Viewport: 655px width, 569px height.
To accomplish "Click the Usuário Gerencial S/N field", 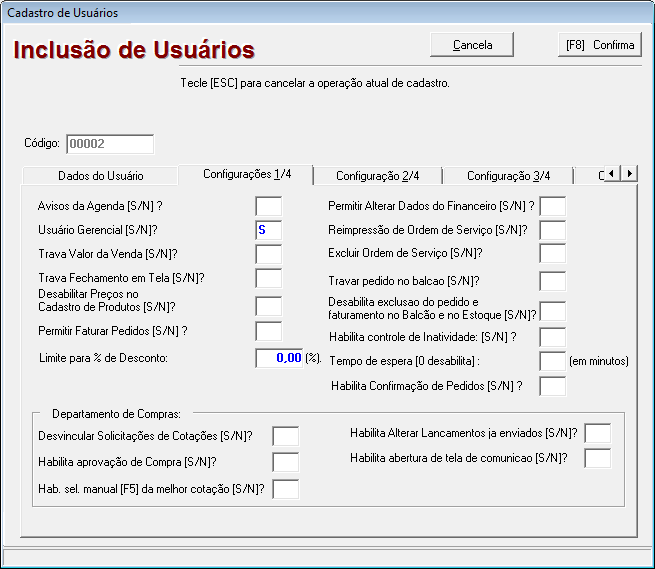I will coord(268,230).
